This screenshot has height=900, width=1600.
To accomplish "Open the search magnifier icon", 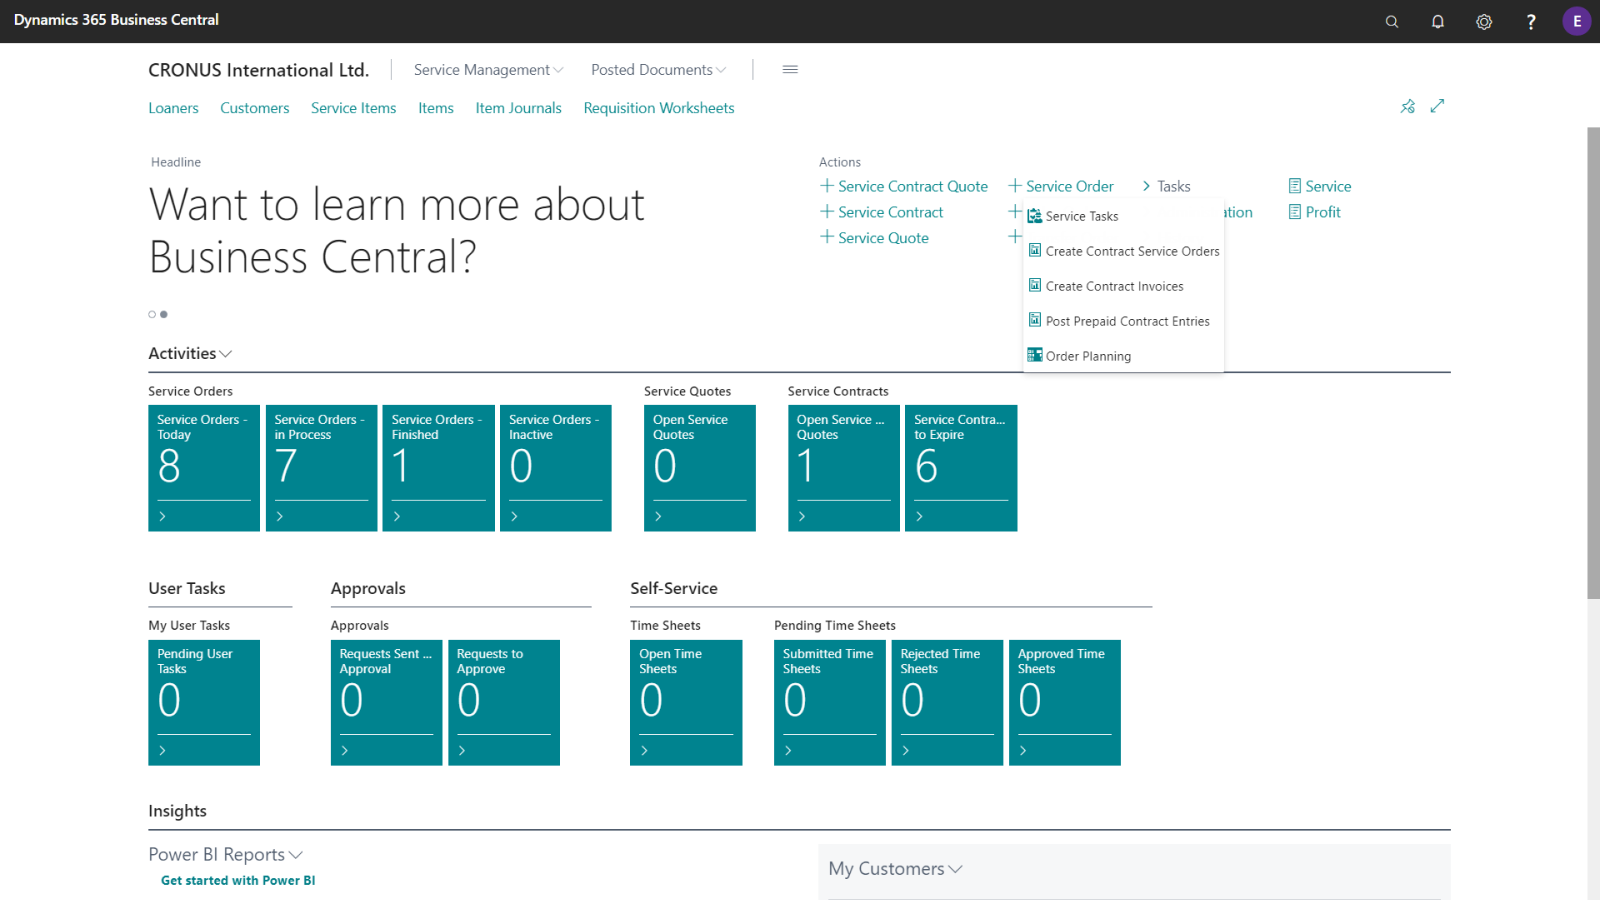I will tap(1391, 21).
